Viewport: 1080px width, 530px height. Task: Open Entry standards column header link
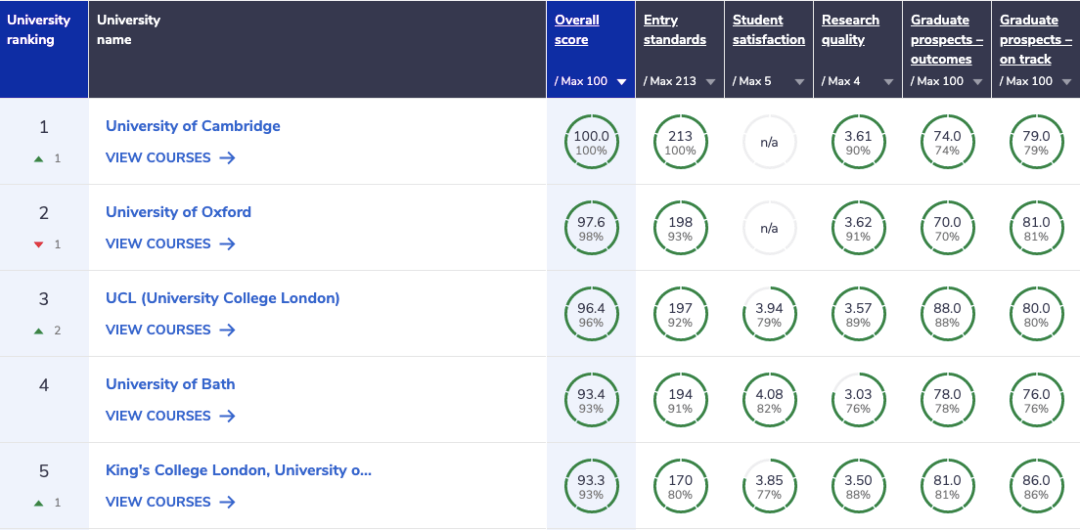click(x=674, y=30)
